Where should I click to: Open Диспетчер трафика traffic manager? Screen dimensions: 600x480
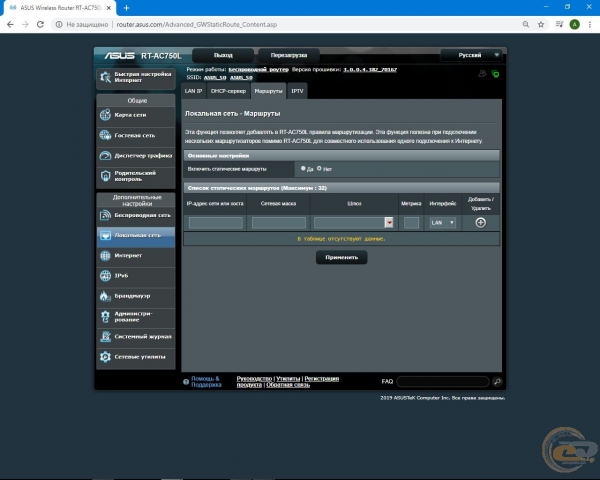(135, 155)
